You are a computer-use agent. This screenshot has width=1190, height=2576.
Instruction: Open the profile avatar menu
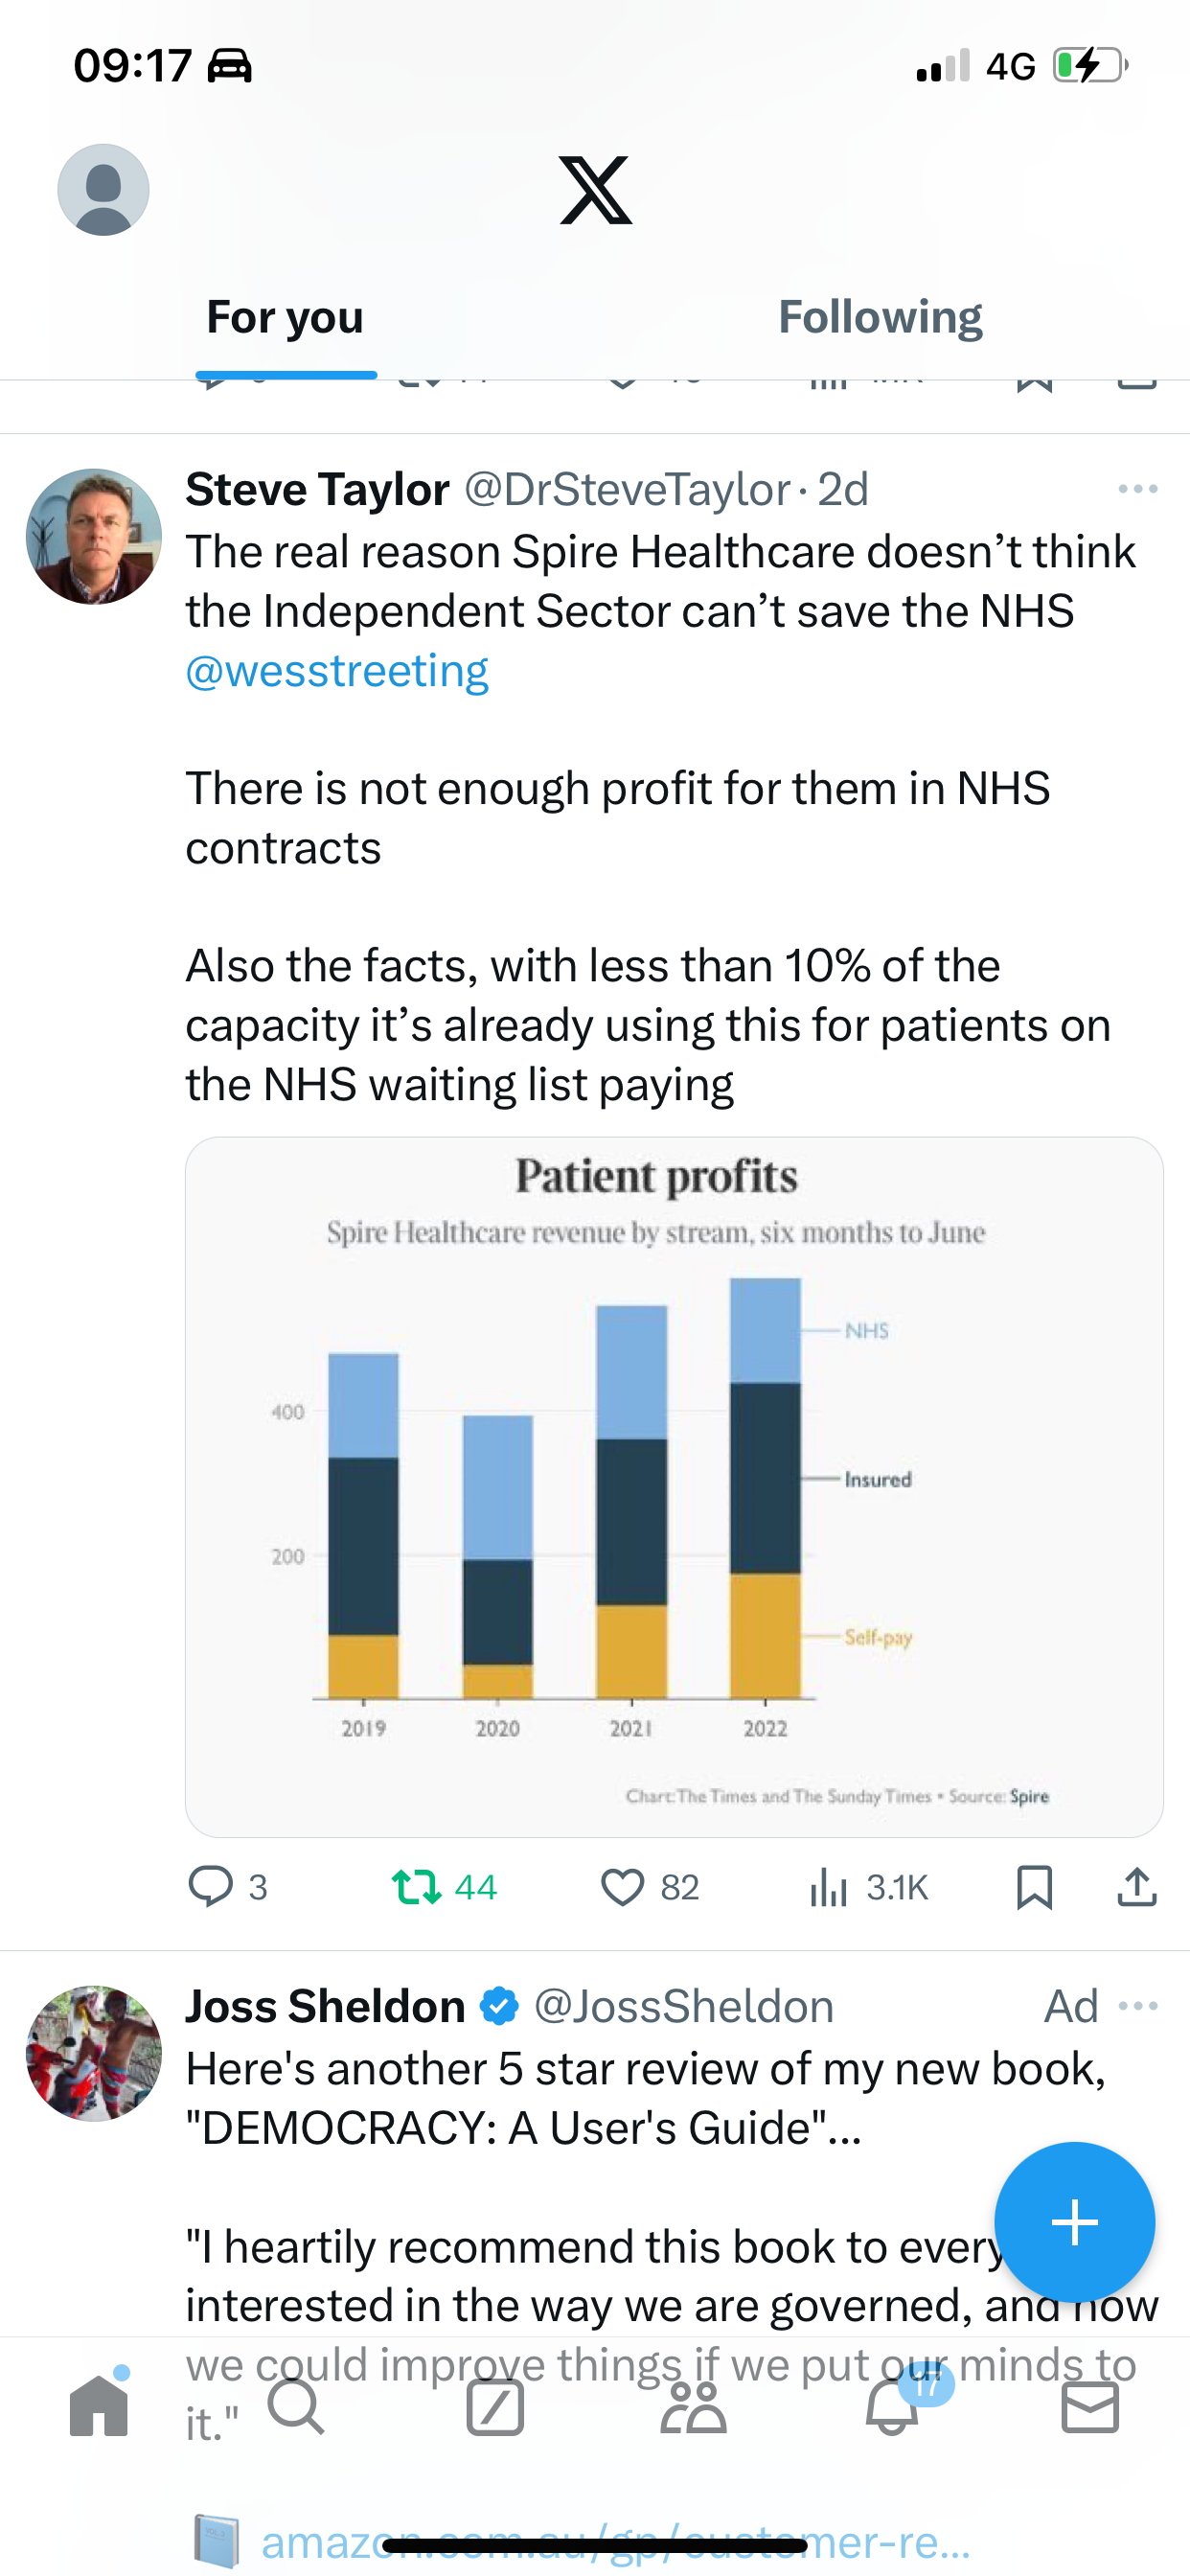click(103, 190)
